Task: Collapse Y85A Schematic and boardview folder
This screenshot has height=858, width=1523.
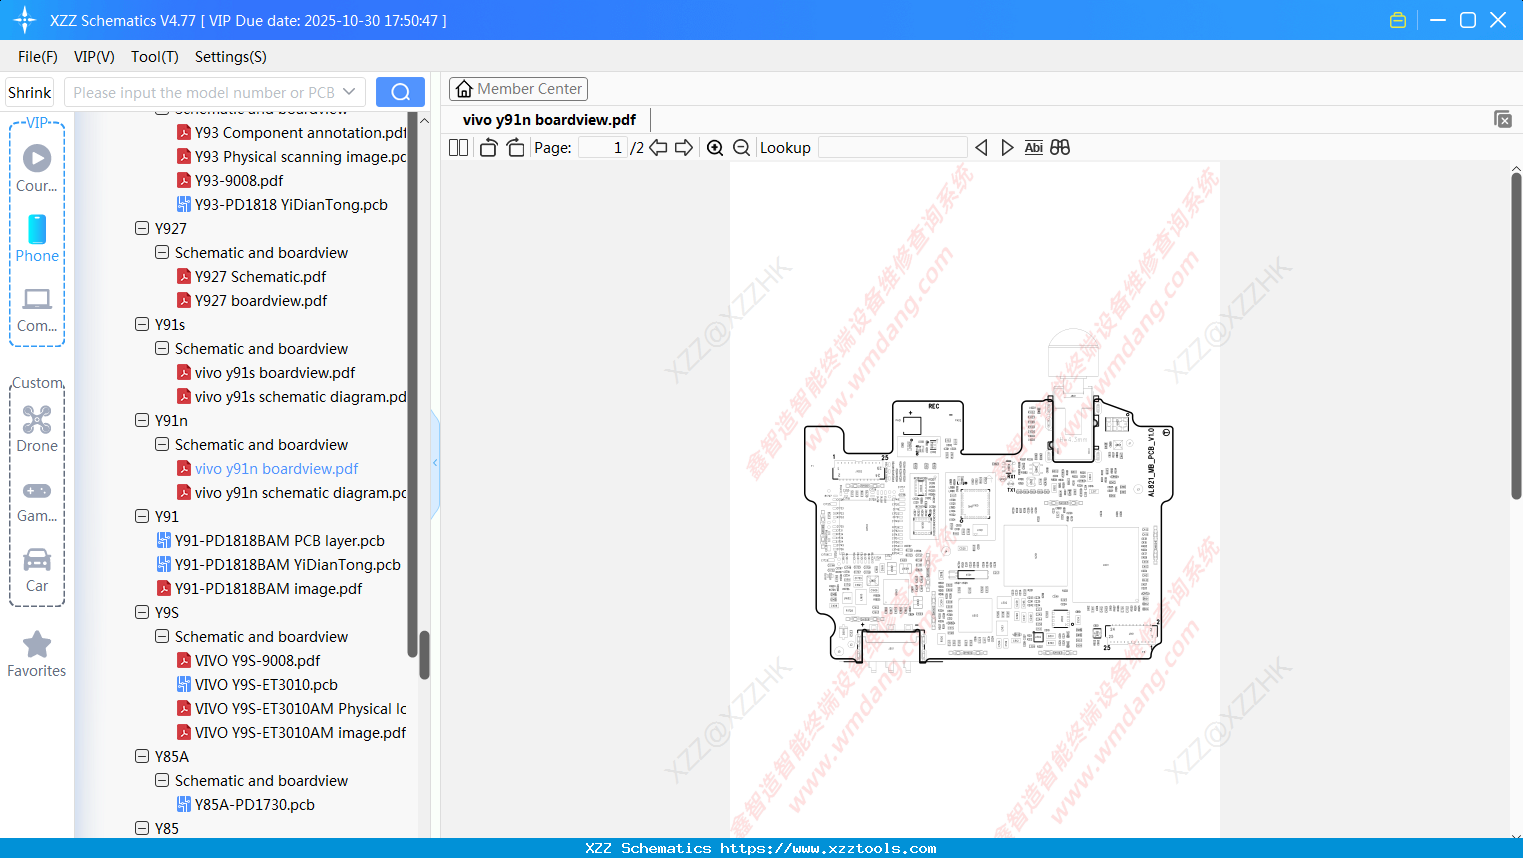Action: click(x=162, y=780)
